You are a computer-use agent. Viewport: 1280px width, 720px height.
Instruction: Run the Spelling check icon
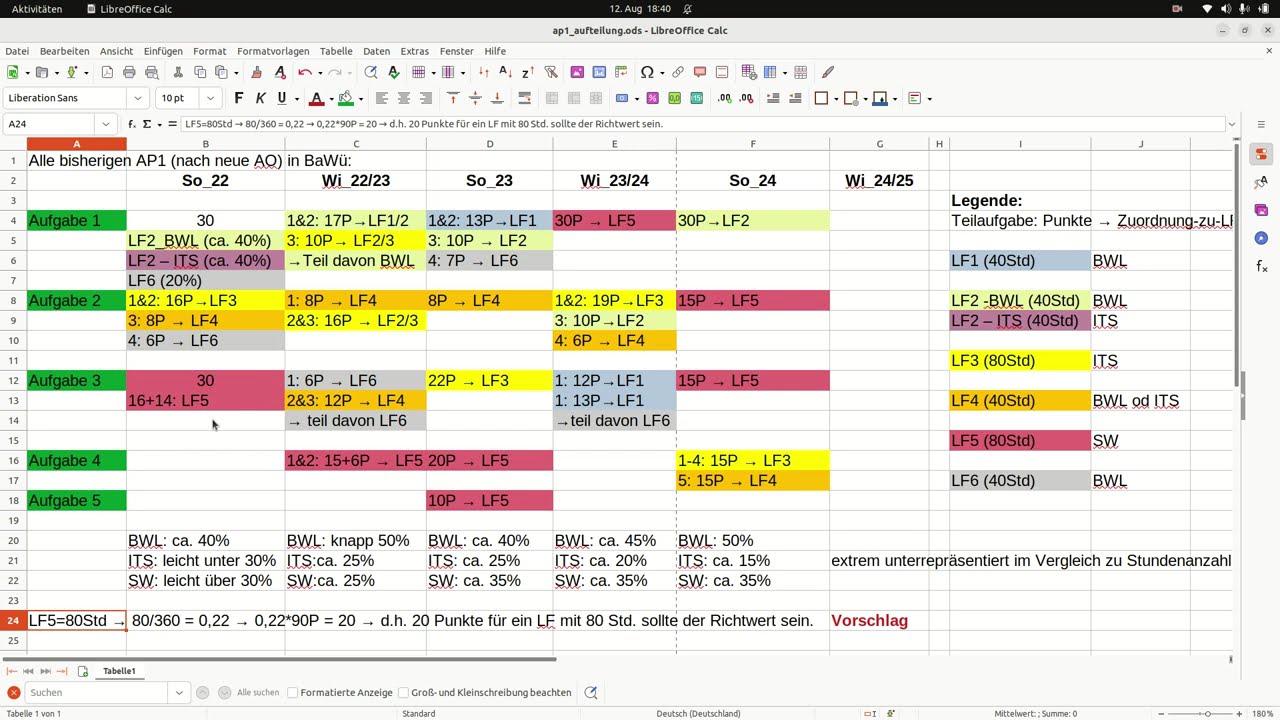coord(393,72)
